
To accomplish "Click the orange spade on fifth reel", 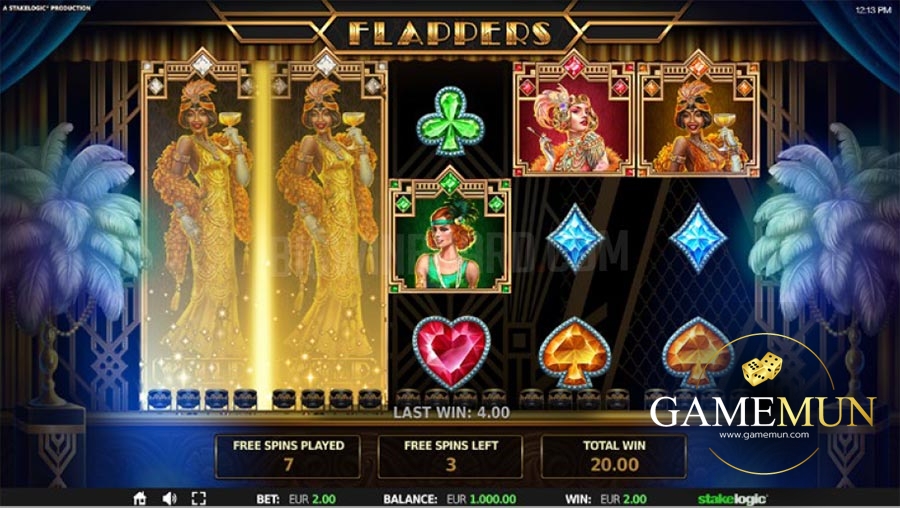I will (x=698, y=351).
